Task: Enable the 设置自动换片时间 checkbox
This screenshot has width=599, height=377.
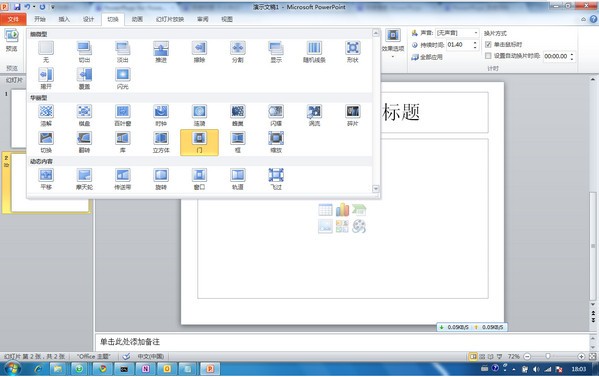Action: [x=488, y=56]
